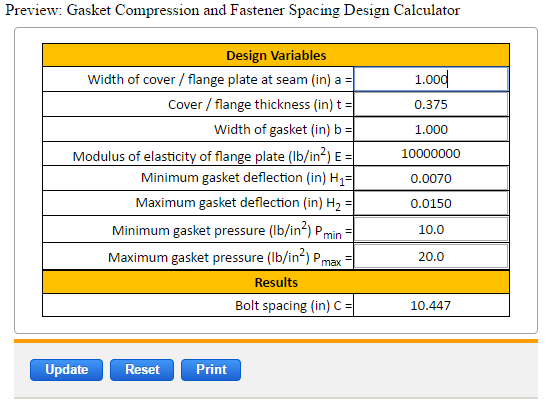Viewport: 546px width, 407px height.
Task: Click the bolt spacing result 10.447
Action: pos(431,305)
